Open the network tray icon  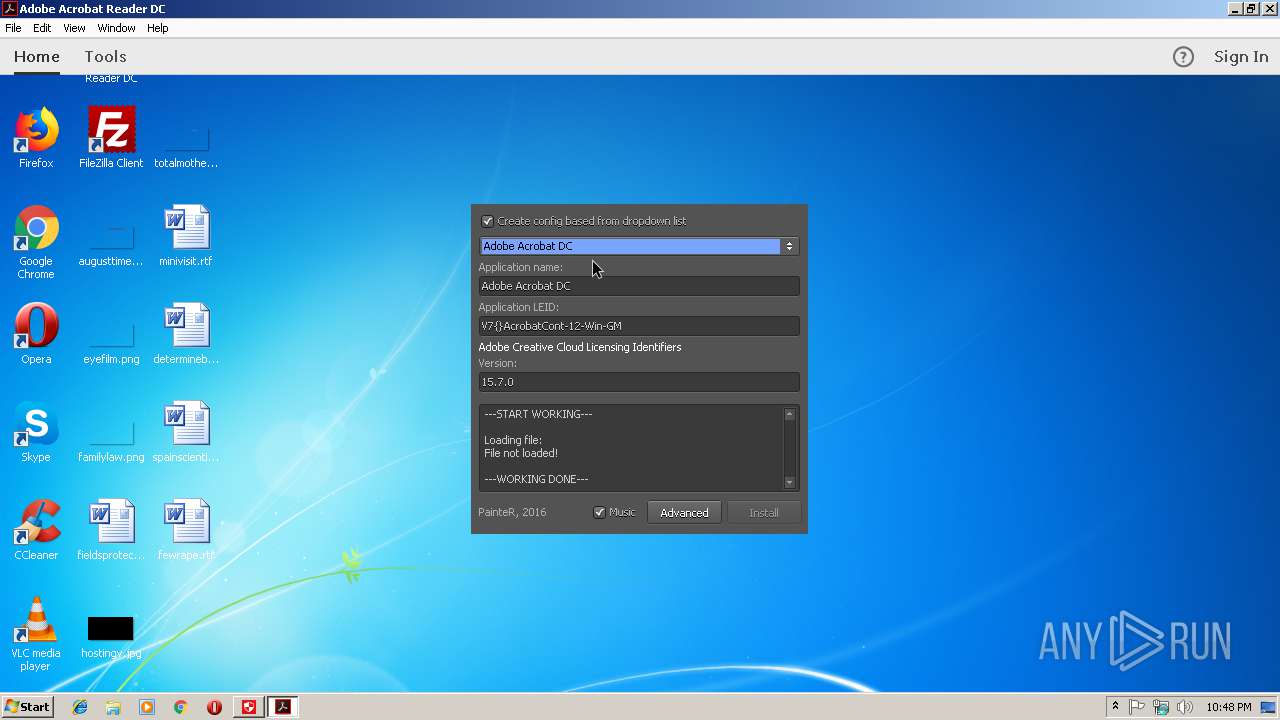coord(1161,707)
